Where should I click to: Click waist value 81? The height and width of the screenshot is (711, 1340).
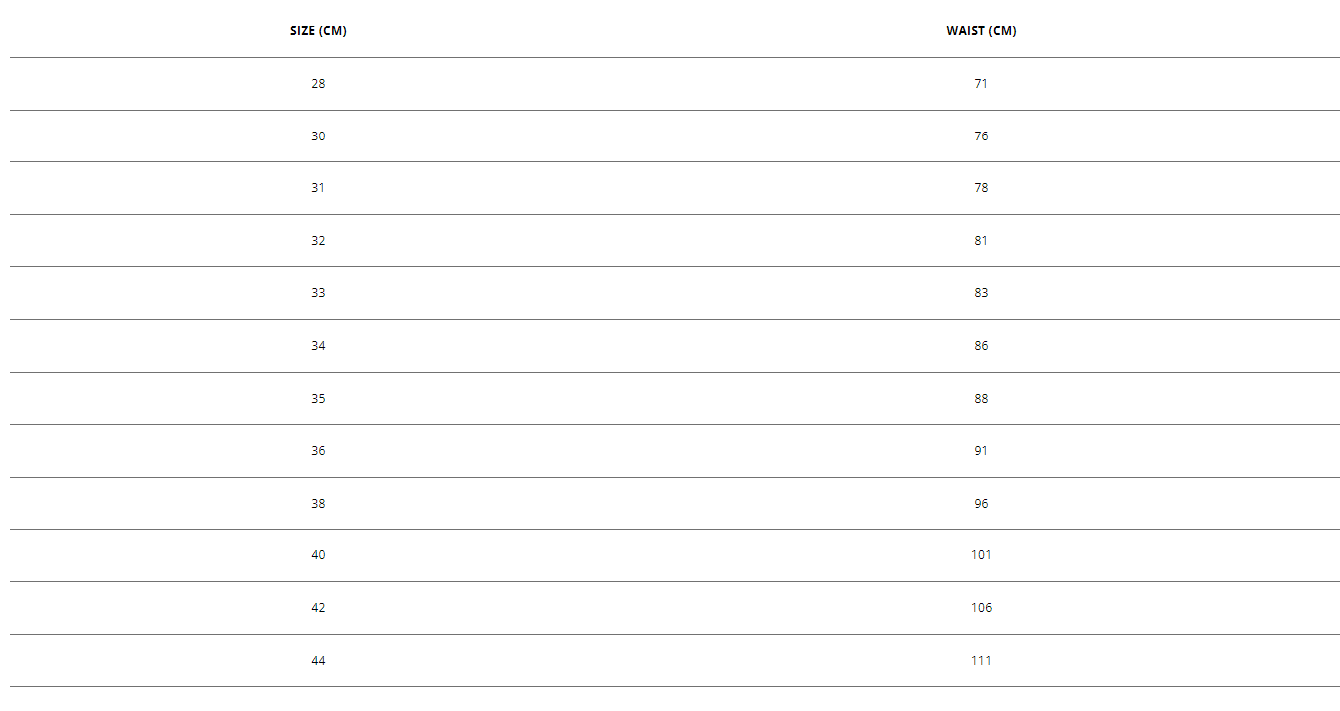pyautogui.click(x=981, y=241)
